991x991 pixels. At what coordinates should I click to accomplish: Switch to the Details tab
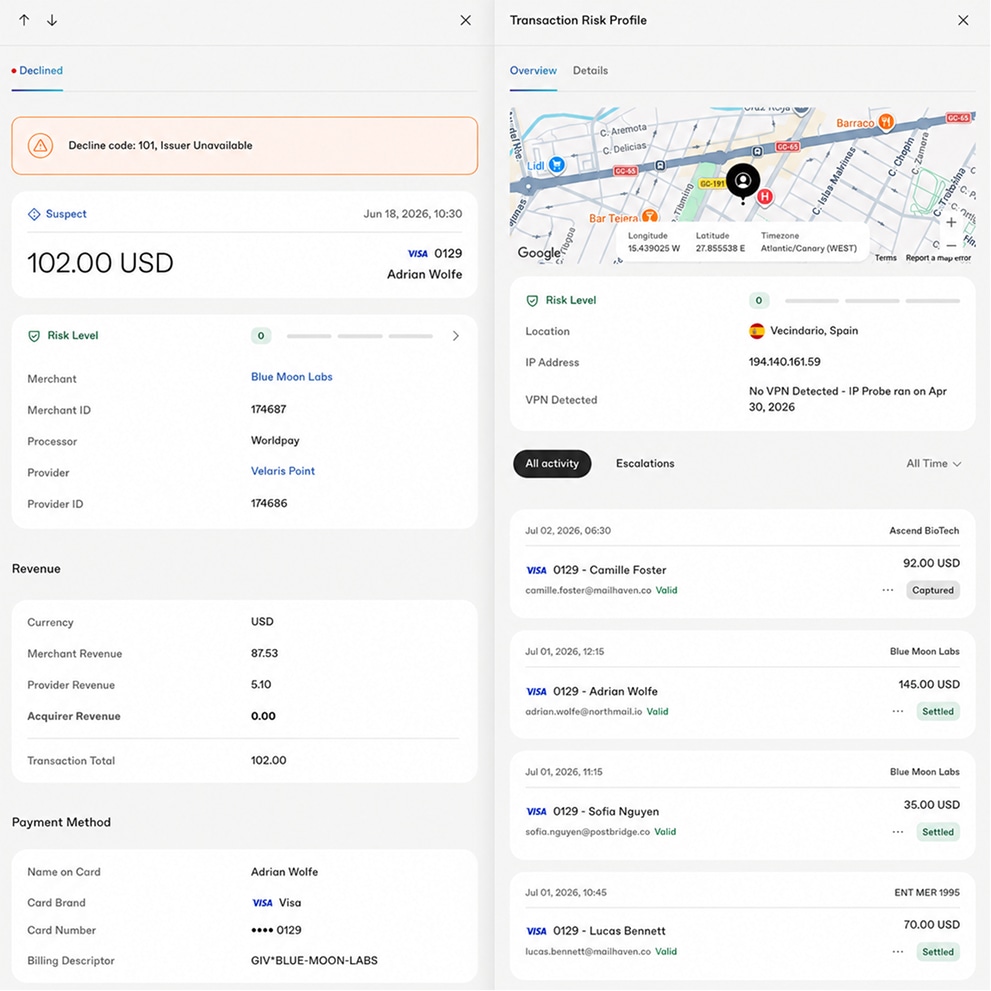pyautogui.click(x=590, y=70)
